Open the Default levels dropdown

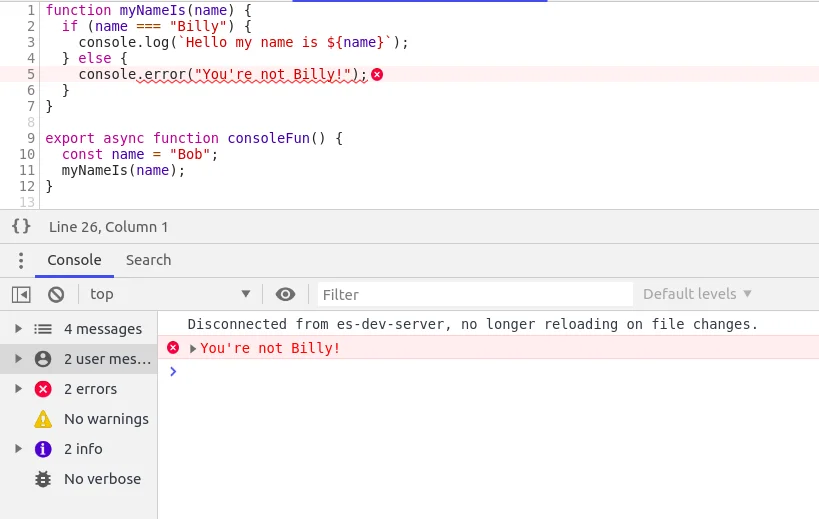pyautogui.click(x=697, y=294)
